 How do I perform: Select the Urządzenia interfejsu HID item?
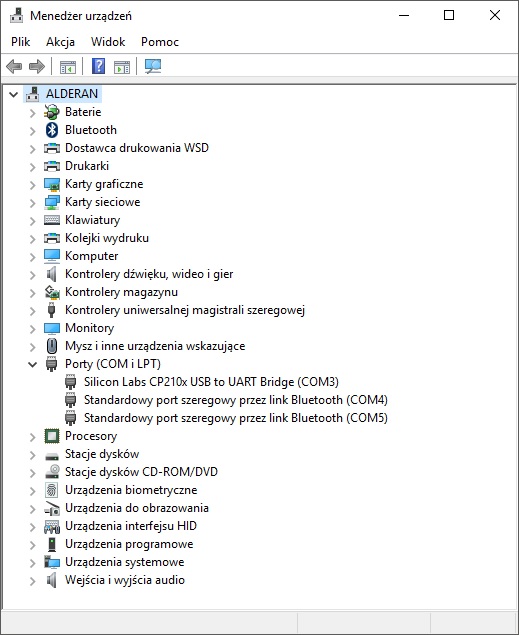(131, 526)
